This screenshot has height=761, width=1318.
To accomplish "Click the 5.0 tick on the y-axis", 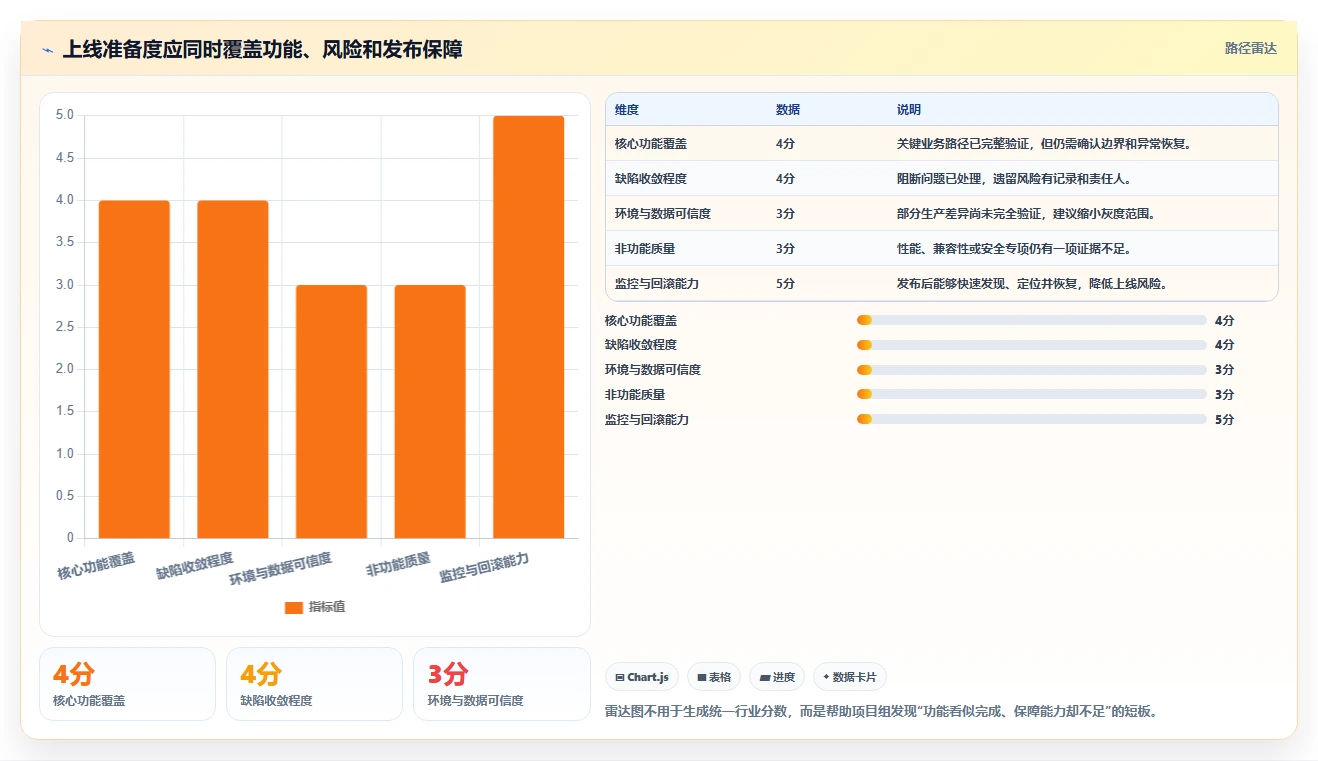I will tap(65, 115).
